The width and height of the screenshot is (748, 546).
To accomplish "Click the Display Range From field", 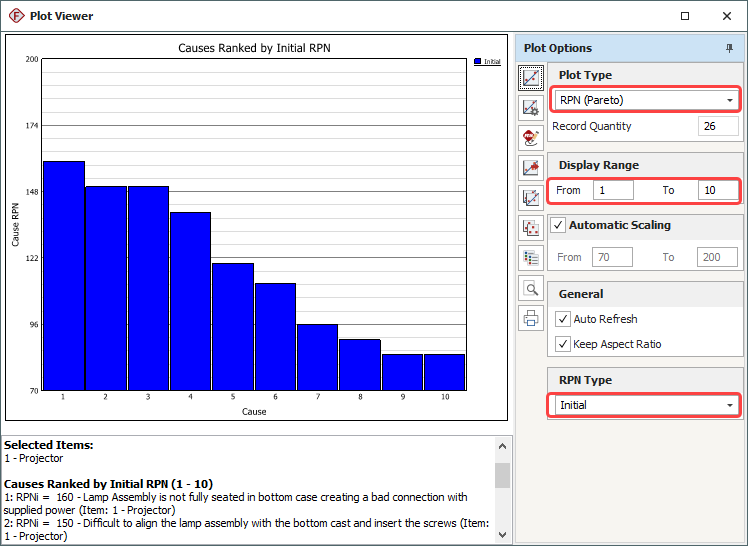I will point(612,190).
